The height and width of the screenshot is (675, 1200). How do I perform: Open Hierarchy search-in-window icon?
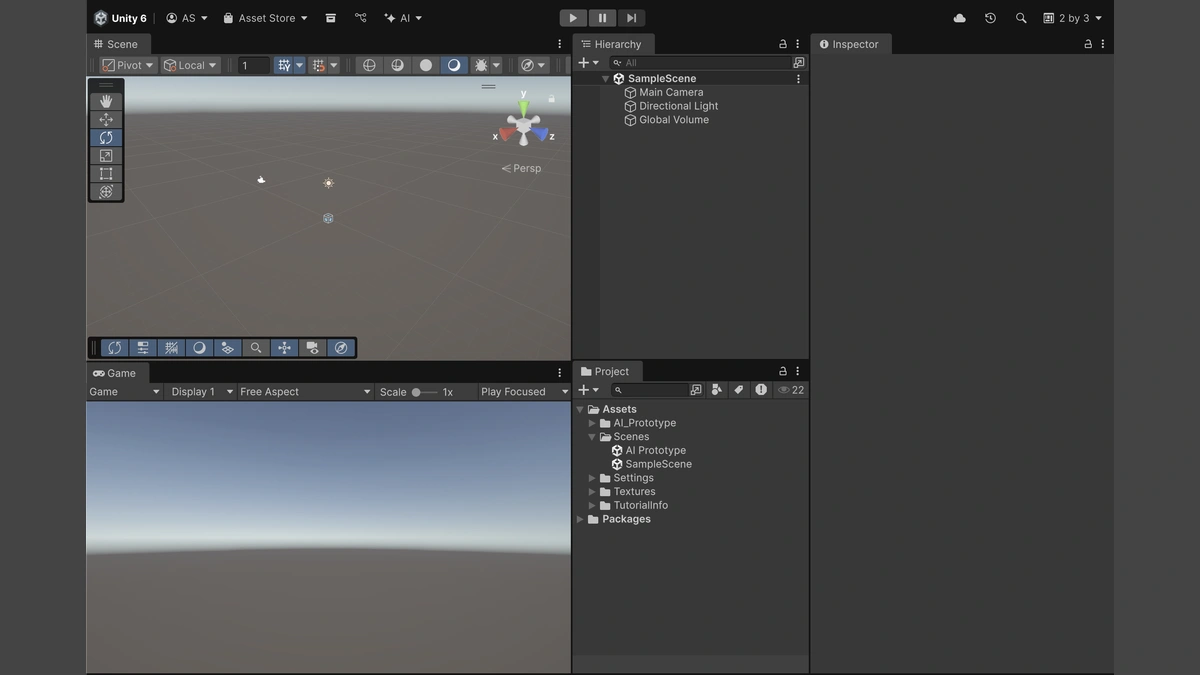(798, 63)
